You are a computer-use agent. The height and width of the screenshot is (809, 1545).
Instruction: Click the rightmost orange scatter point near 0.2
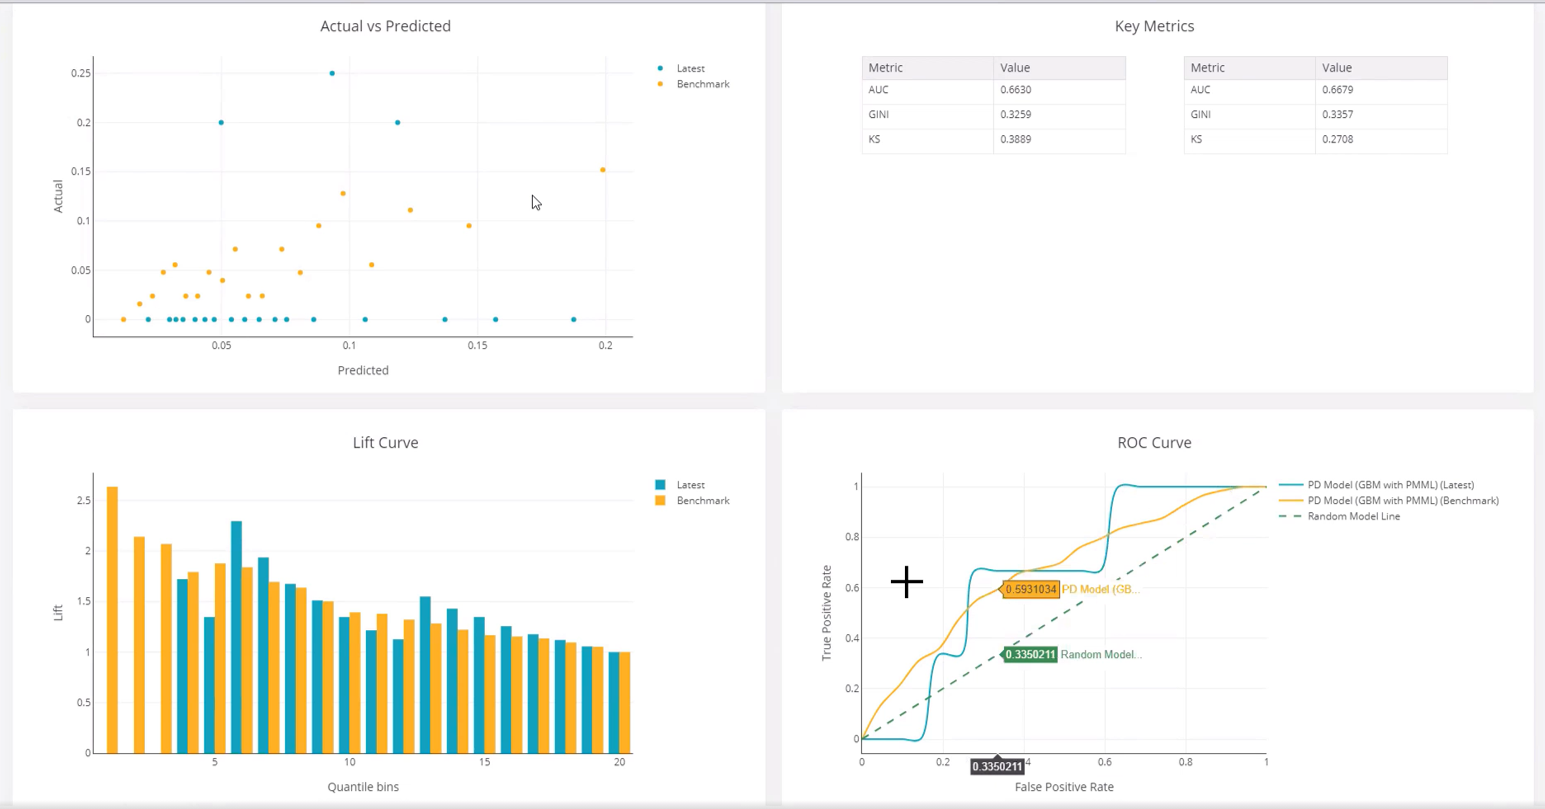(x=603, y=170)
